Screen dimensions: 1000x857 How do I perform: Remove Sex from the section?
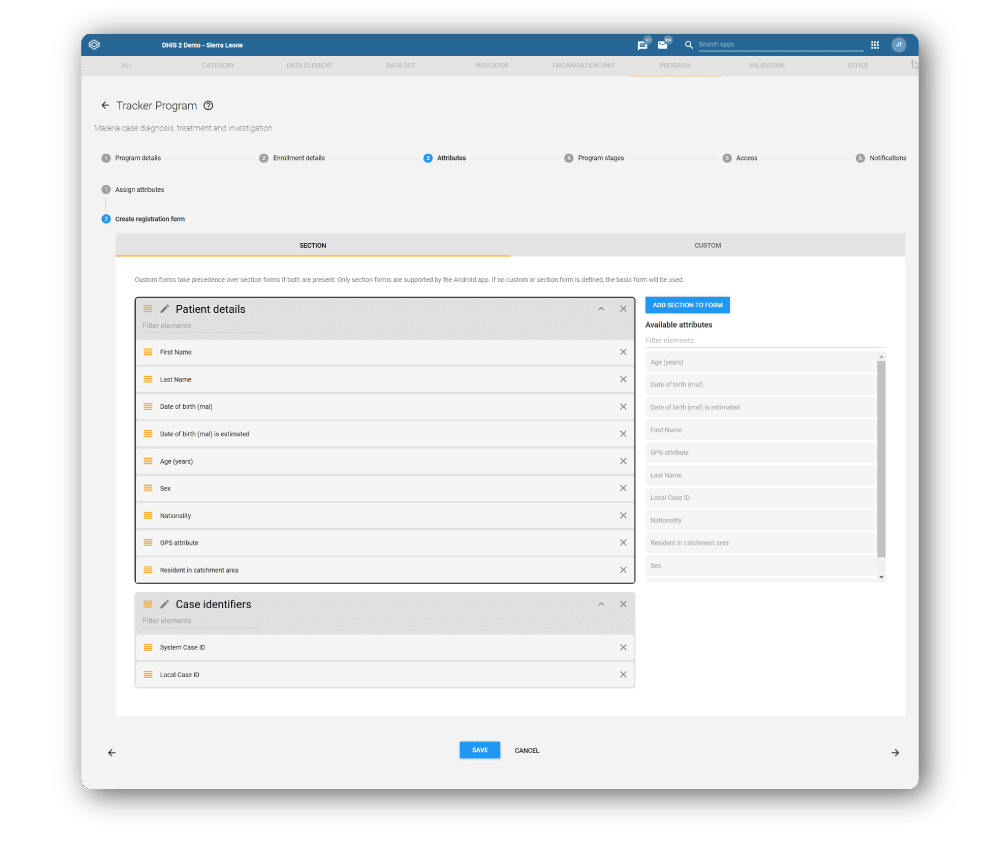pyautogui.click(x=623, y=488)
